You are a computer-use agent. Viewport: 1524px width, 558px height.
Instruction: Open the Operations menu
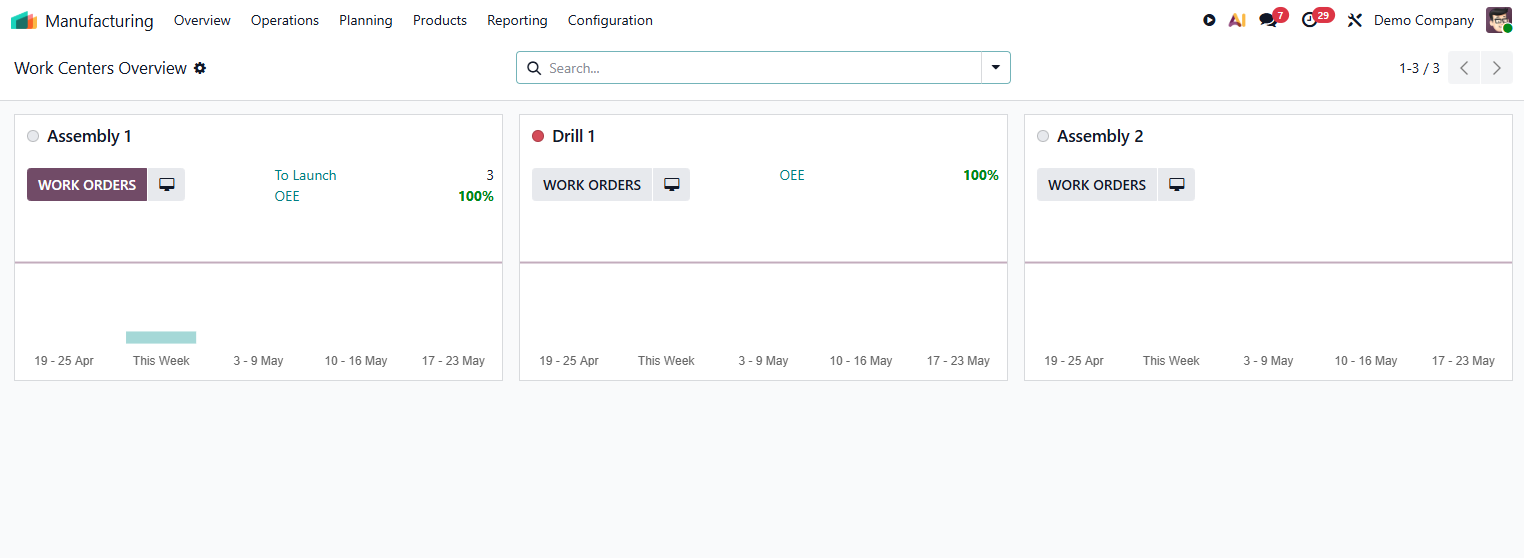coord(285,20)
